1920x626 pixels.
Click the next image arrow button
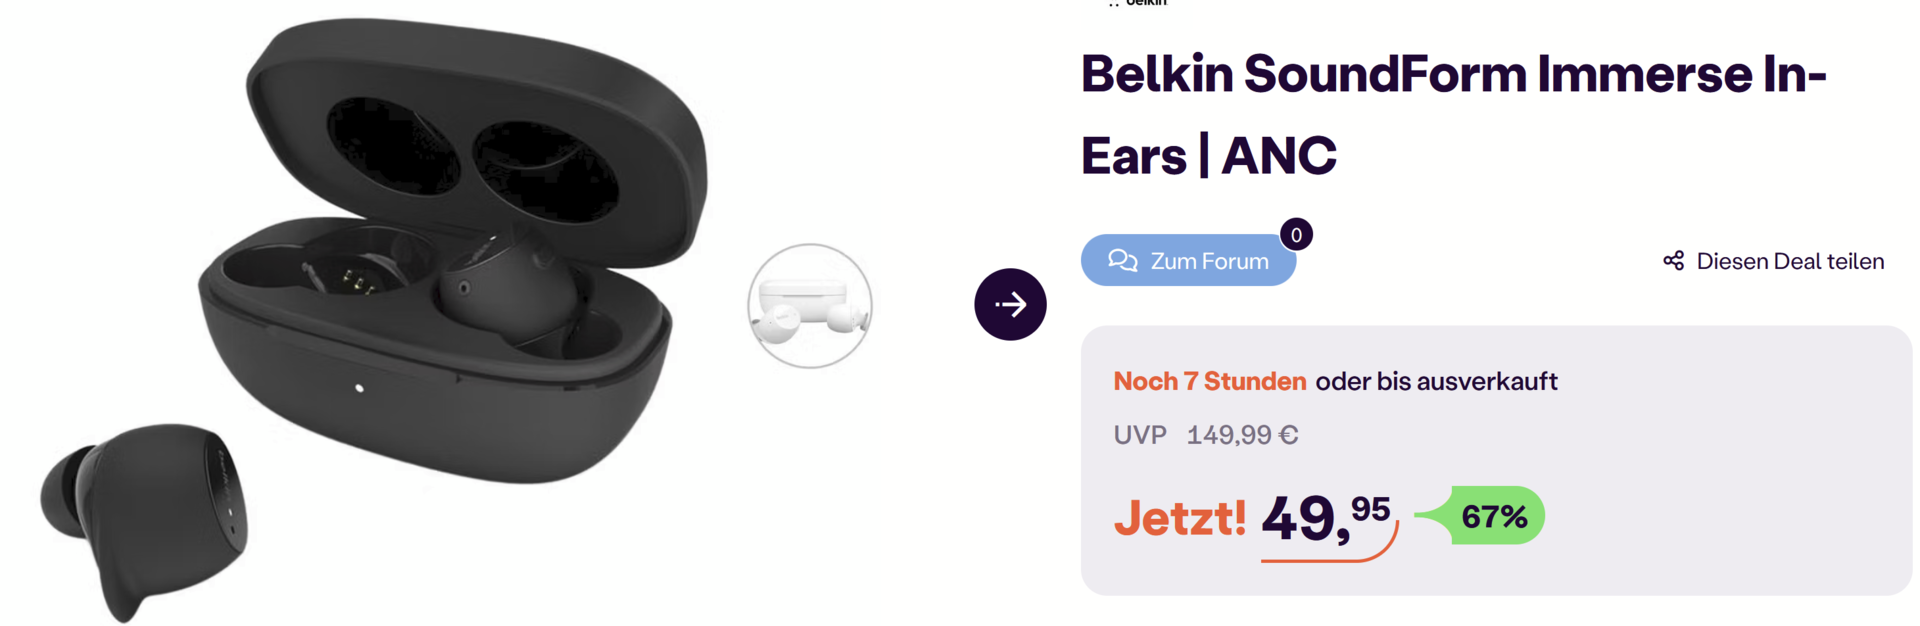point(1010,304)
